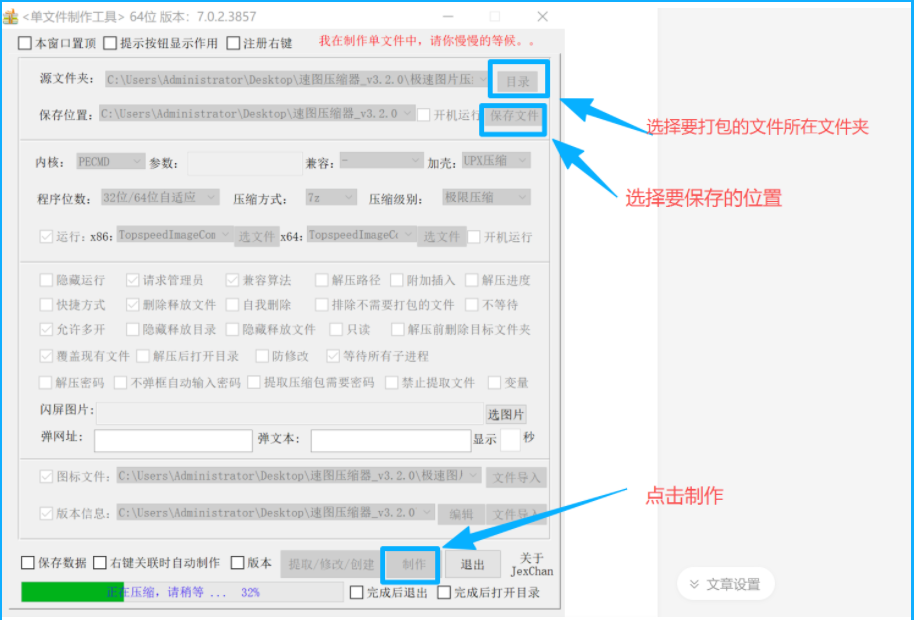Open the 压缩级别 极限压缩 dropdown

click(486, 197)
